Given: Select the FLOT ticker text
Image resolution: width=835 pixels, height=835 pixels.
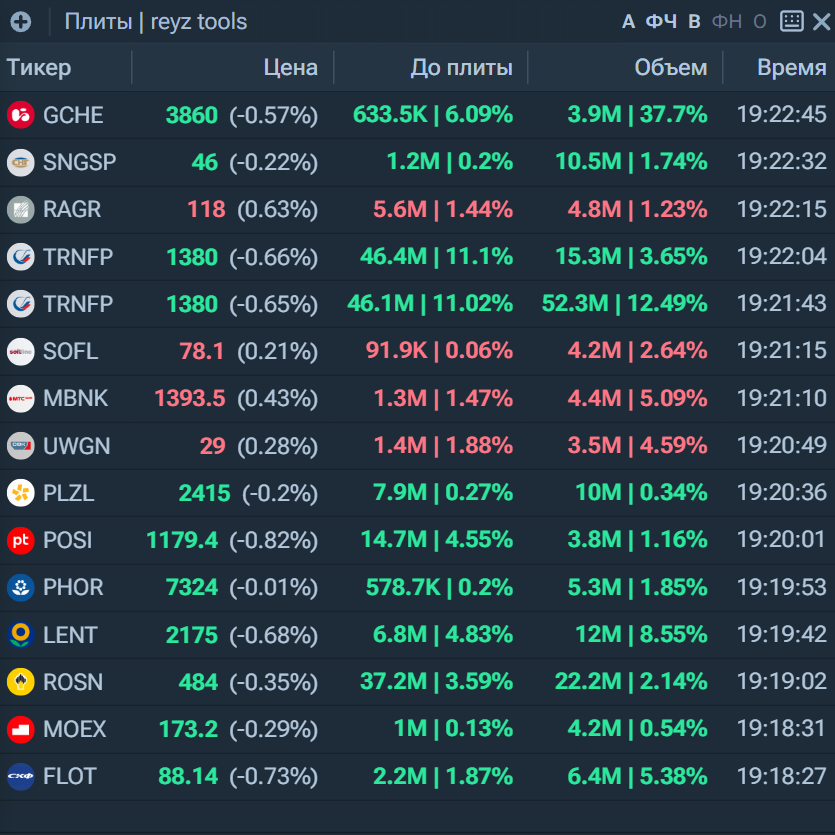Looking at the screenshot, I should point(69,776).
